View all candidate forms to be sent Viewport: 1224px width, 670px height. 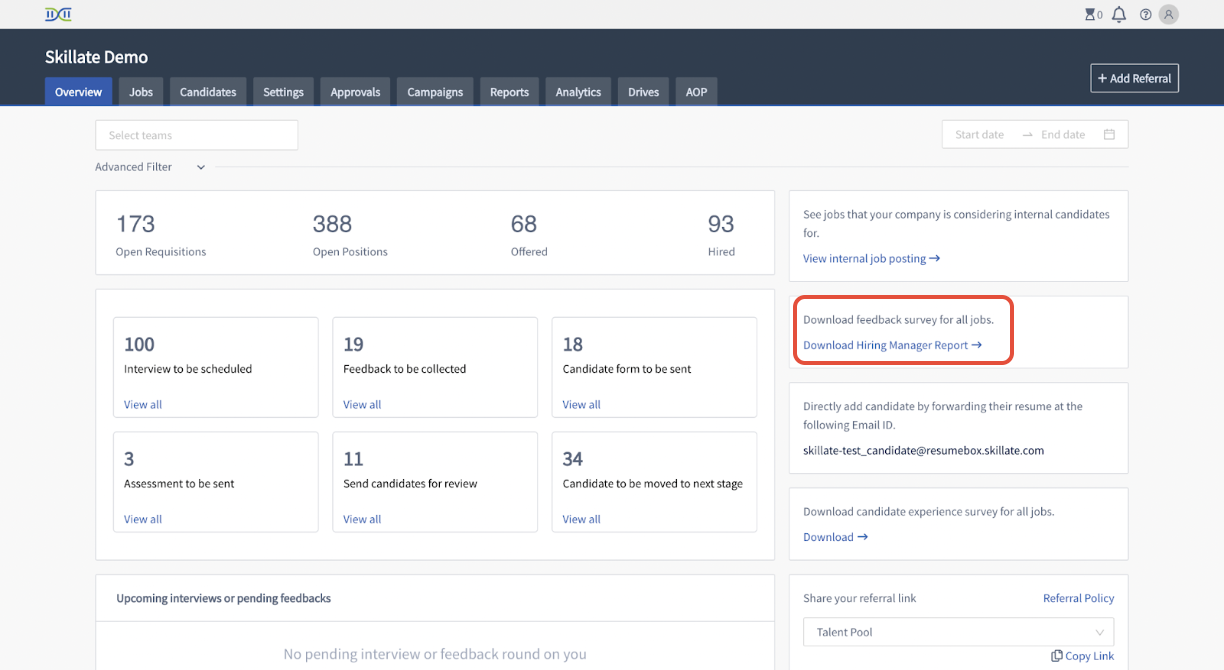point(581,404)
